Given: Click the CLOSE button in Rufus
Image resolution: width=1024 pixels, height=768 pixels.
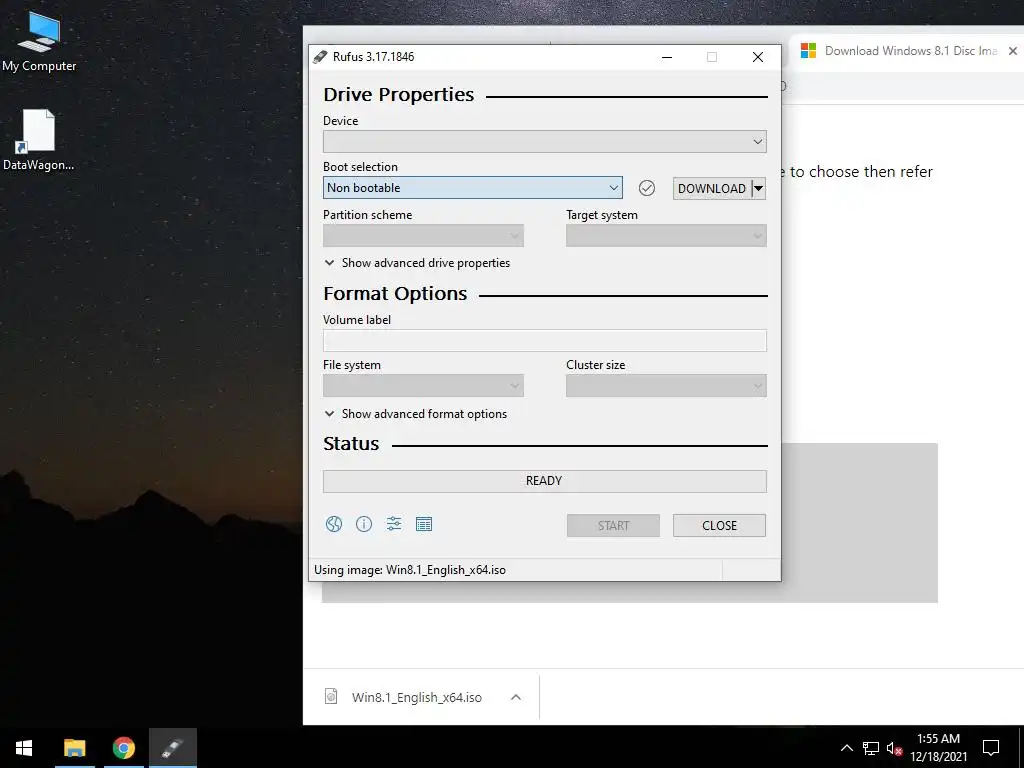Looking at the screenshot, I should (x=719, y=526).
